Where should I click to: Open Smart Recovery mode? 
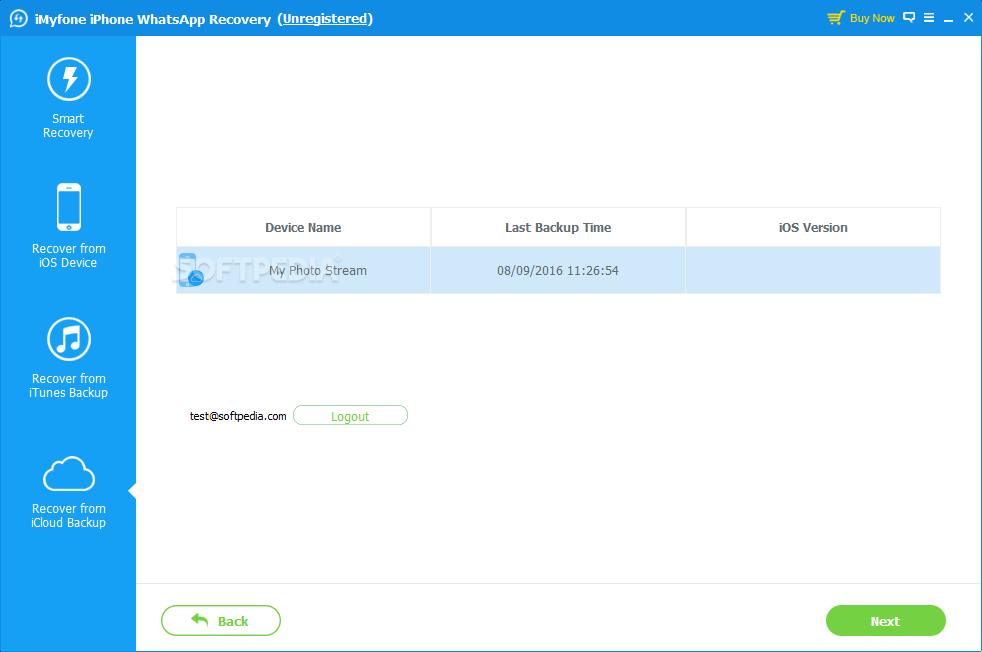pos(68,98)
